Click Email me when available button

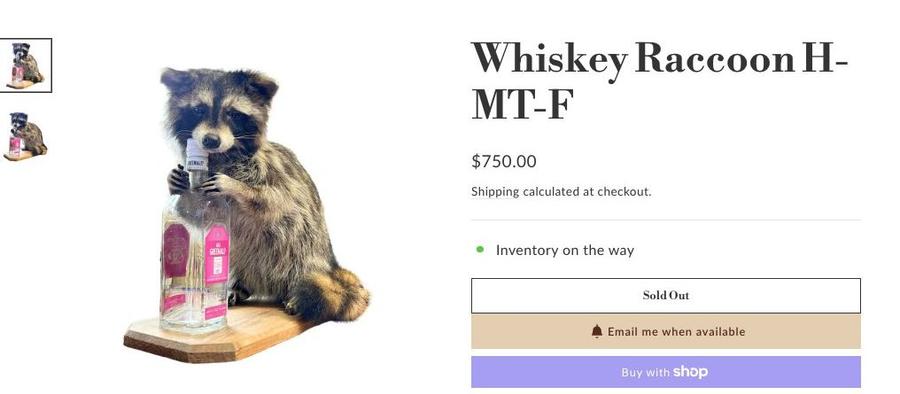tap(666, 331)
